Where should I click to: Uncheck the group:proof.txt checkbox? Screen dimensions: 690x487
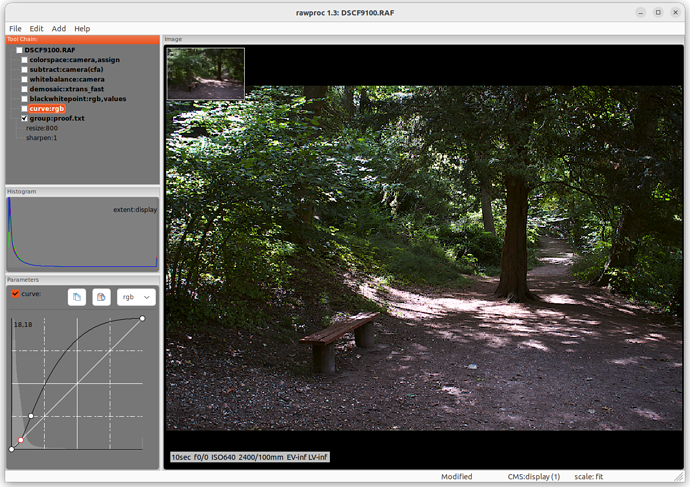(x=25, y=118)
